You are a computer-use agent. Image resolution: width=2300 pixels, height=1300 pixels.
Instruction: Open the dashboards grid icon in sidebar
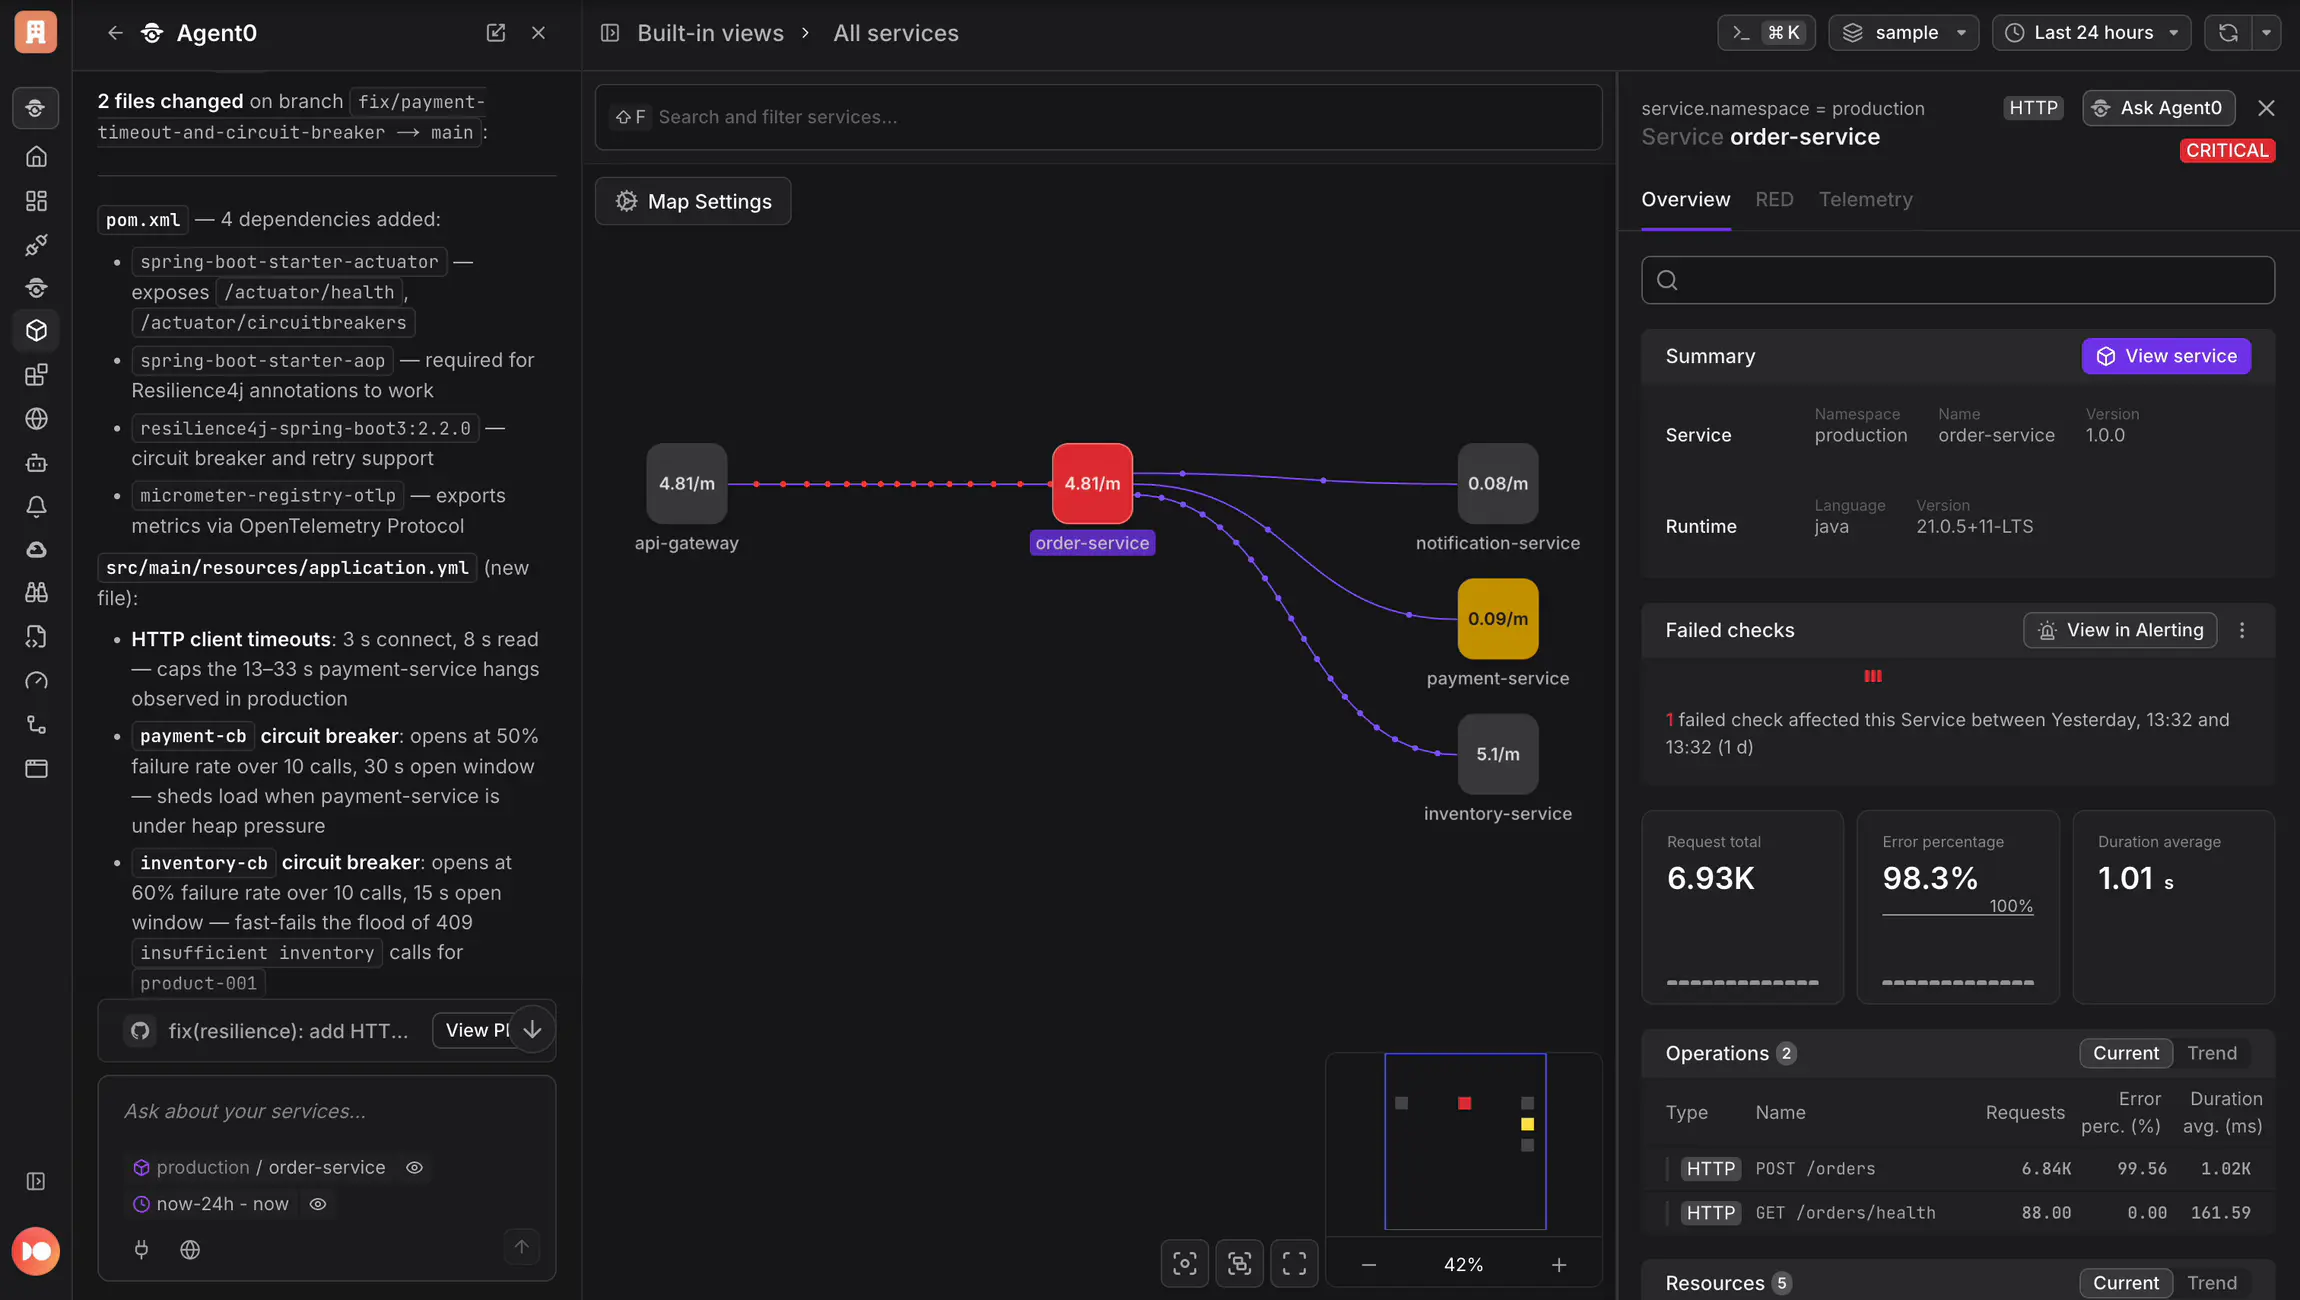[x=36, y=201]
